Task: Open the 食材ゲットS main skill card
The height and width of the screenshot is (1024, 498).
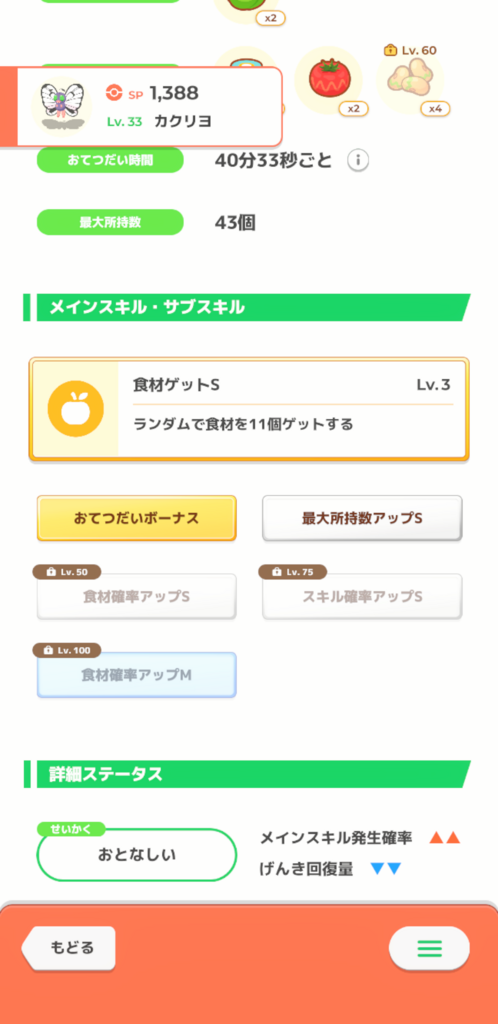Action: tap(249, 409)
